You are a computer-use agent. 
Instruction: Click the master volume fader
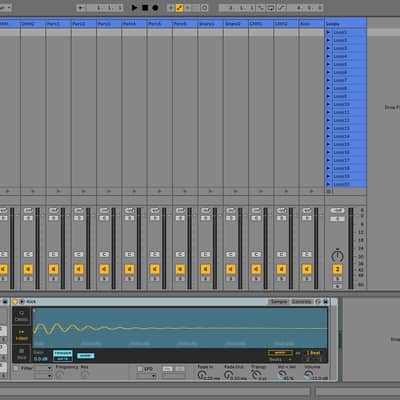351,248
